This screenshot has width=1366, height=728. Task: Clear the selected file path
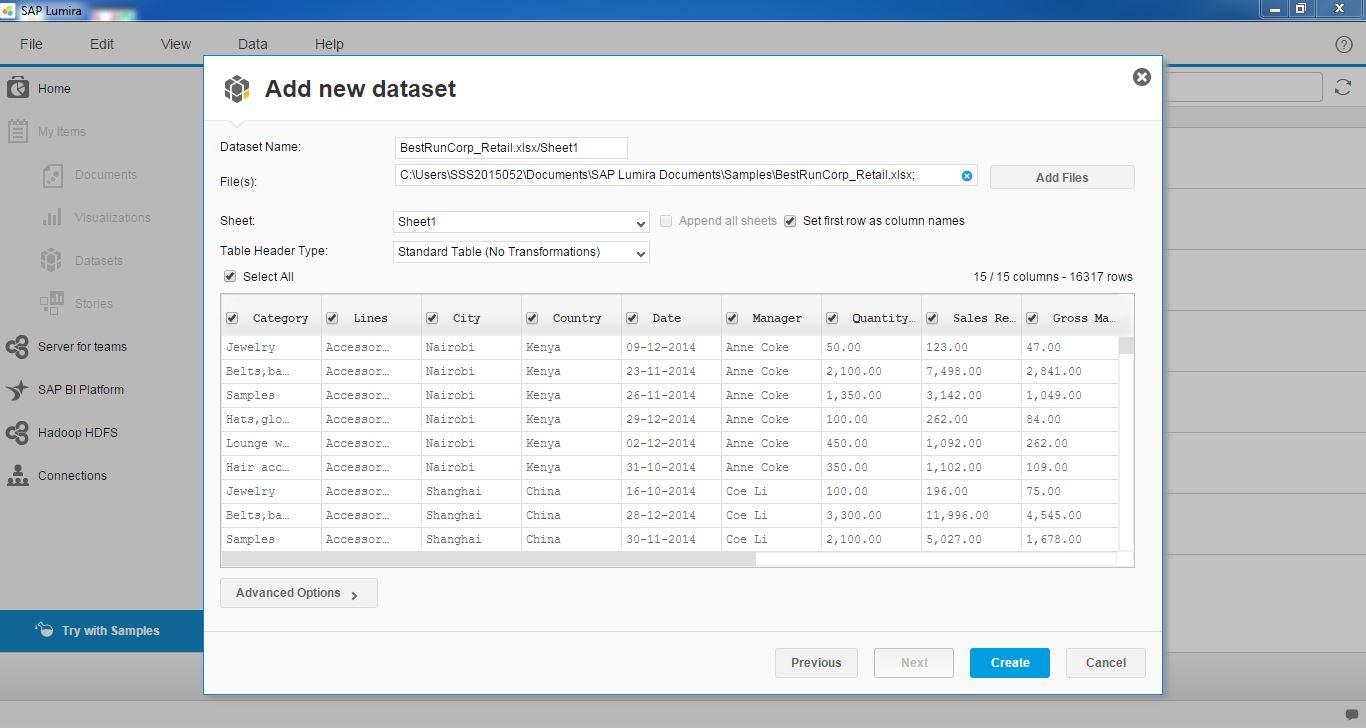point(967,176)
